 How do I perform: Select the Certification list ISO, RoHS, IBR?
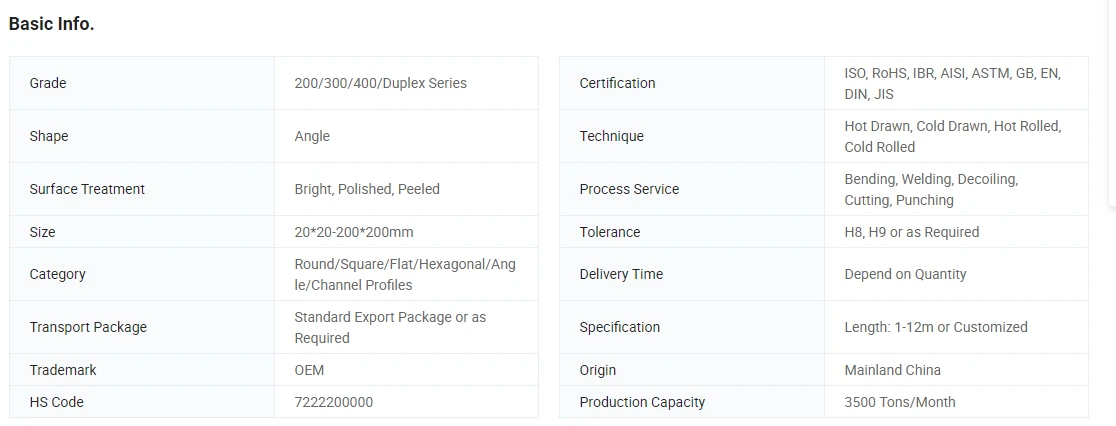952,83
